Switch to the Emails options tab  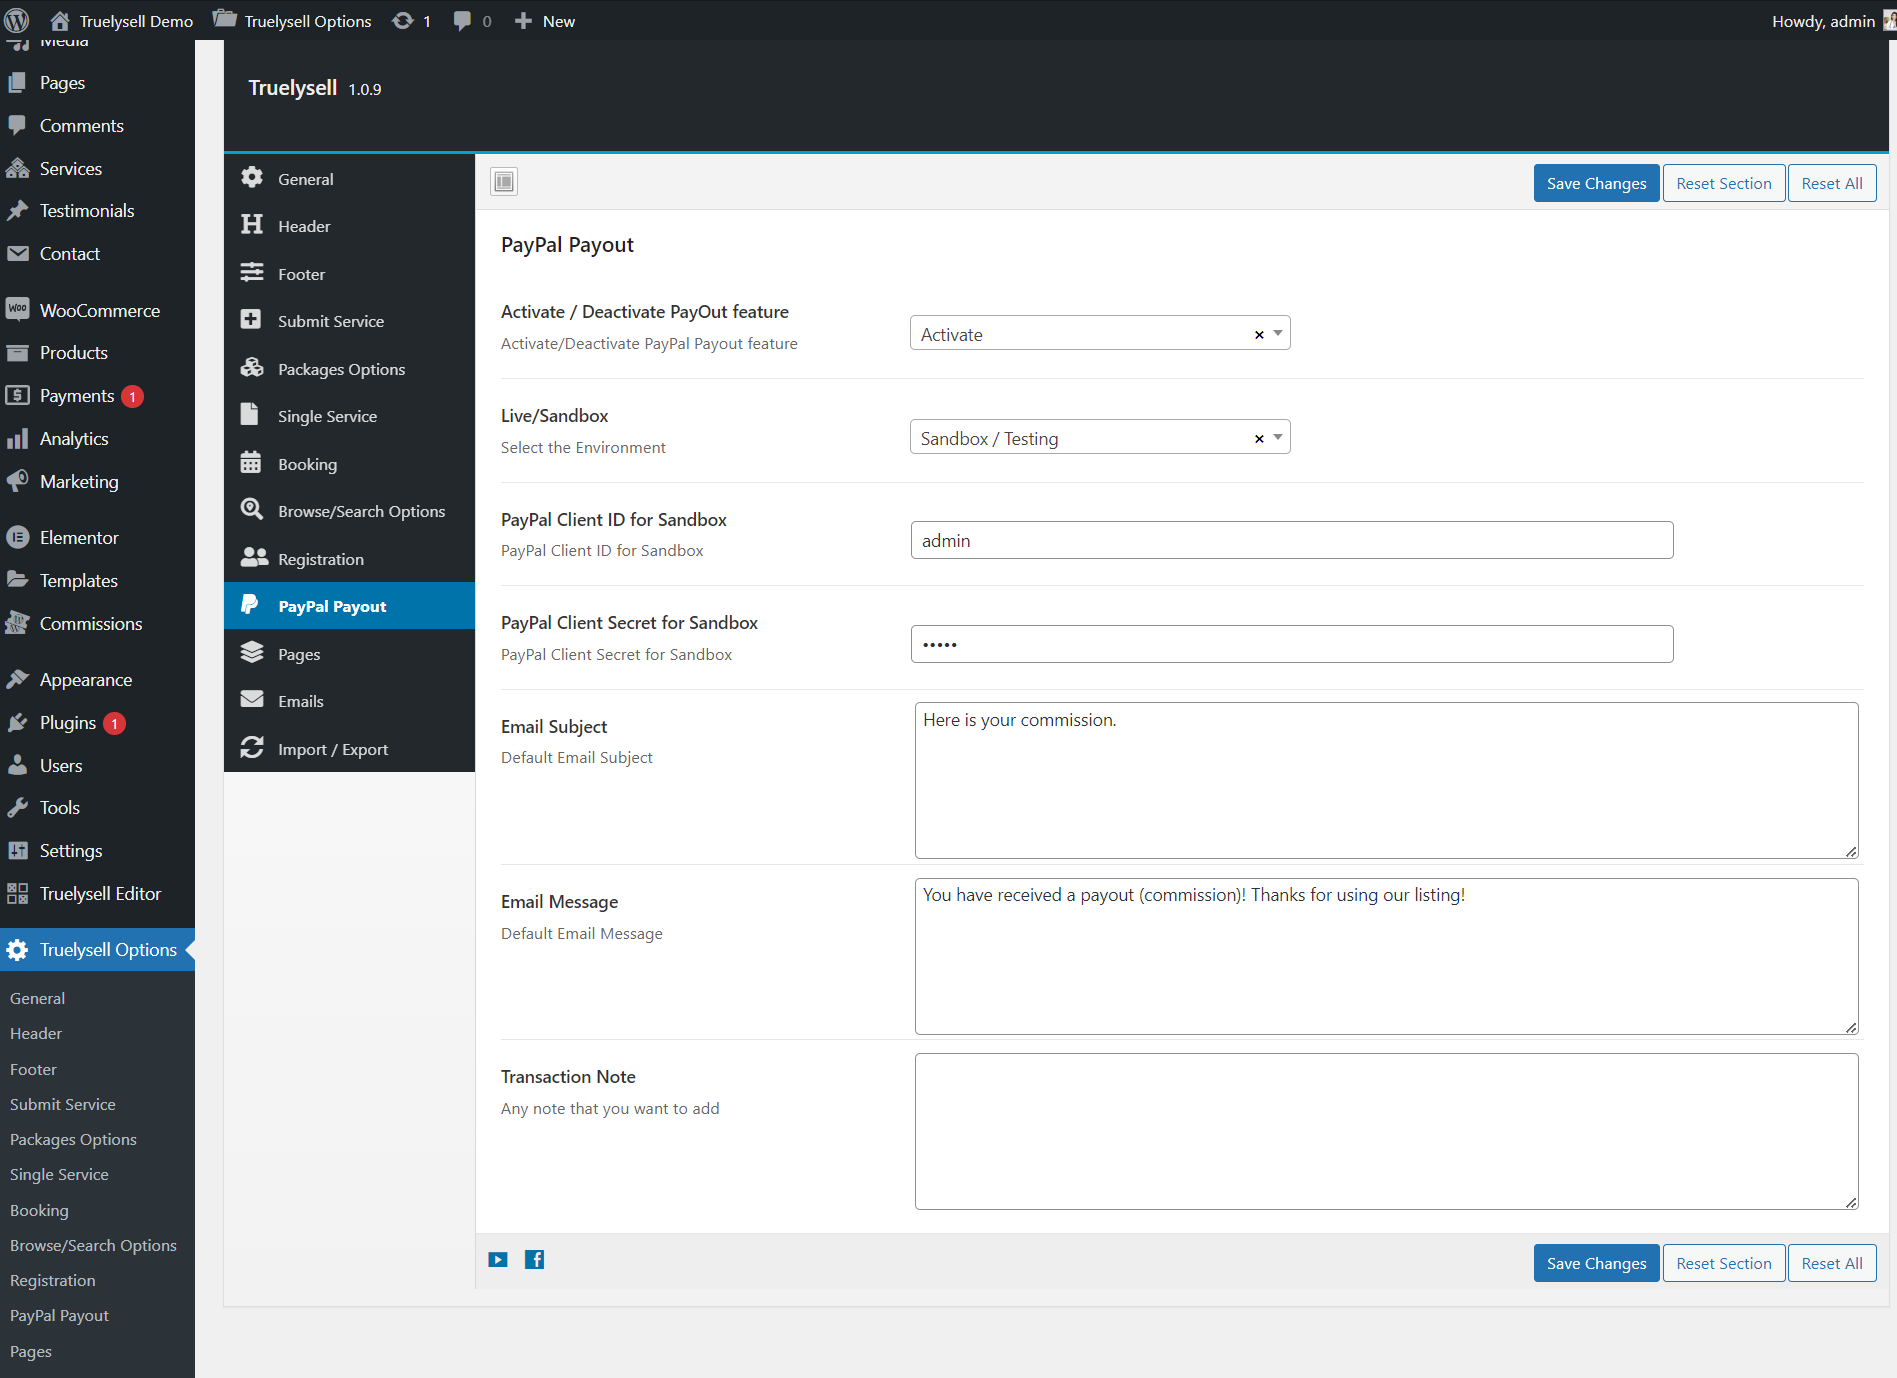pyautogui.click(x=301, y=701)
